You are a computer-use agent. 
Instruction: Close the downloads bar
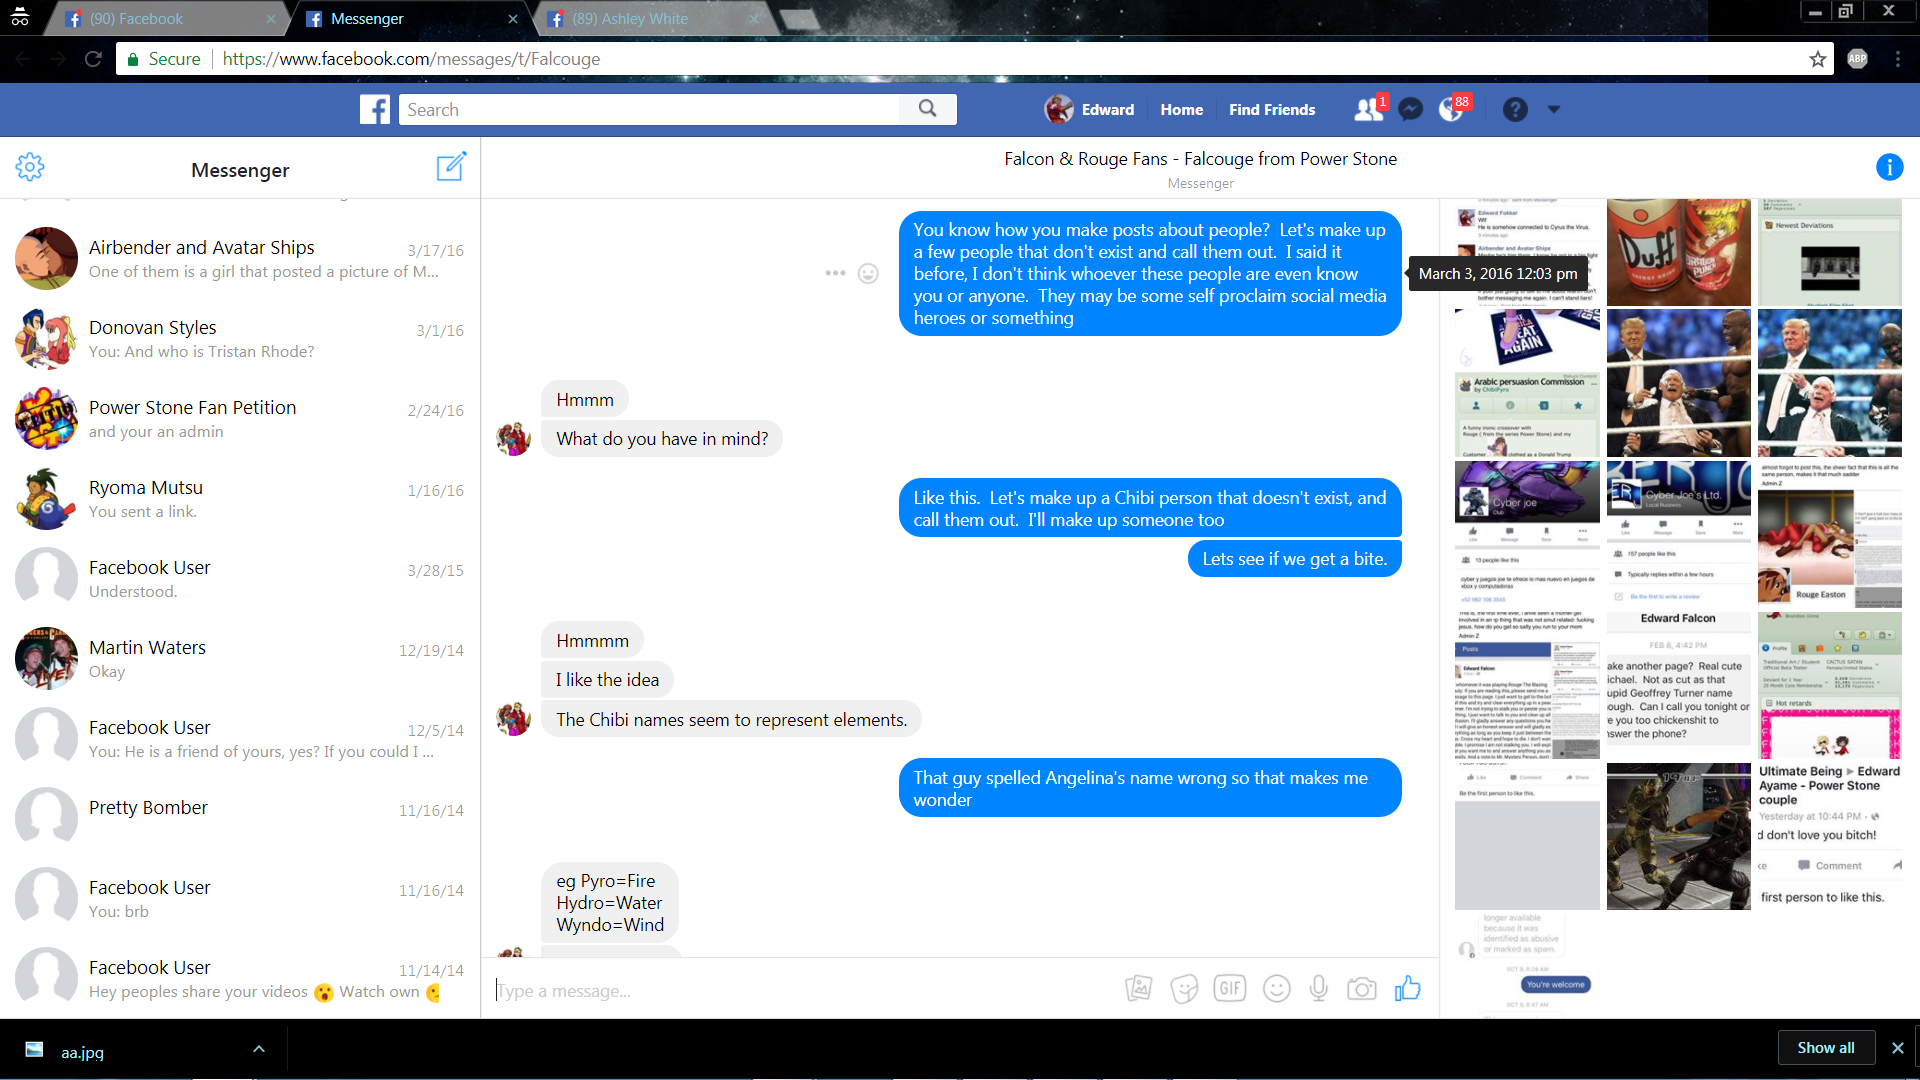(x=1898, y=1048)
